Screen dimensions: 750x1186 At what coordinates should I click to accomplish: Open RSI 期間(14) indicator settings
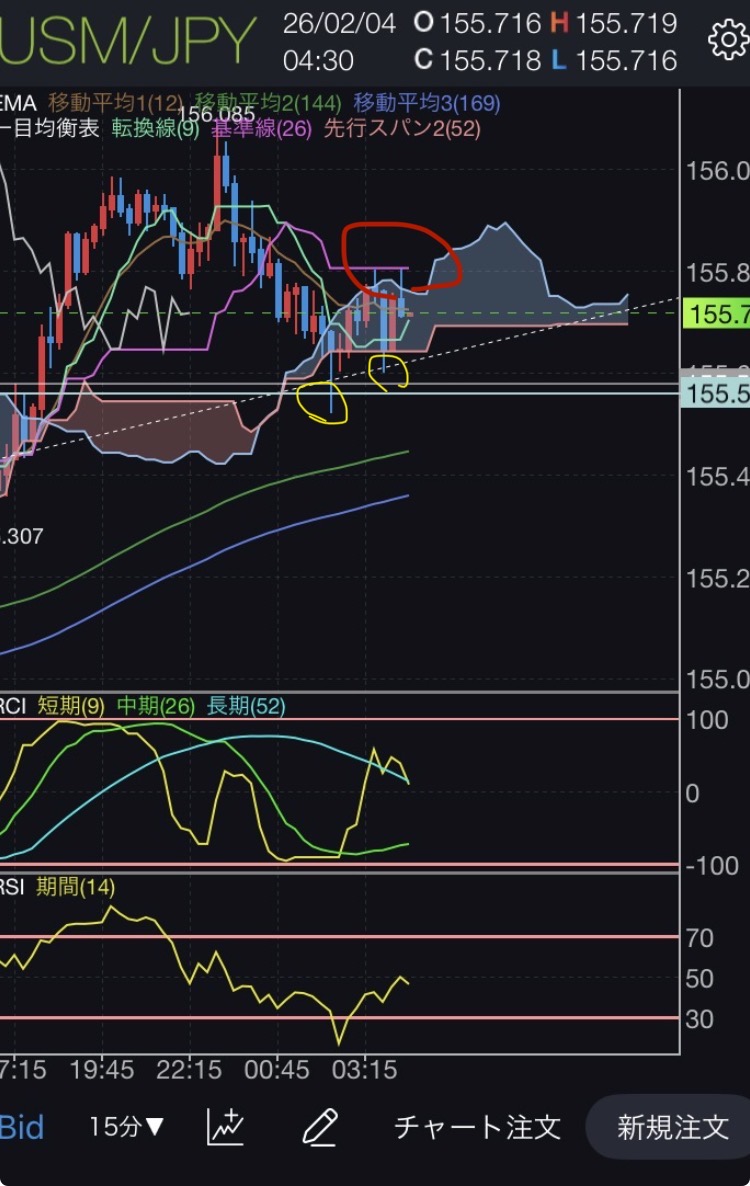tap(75, 886)
